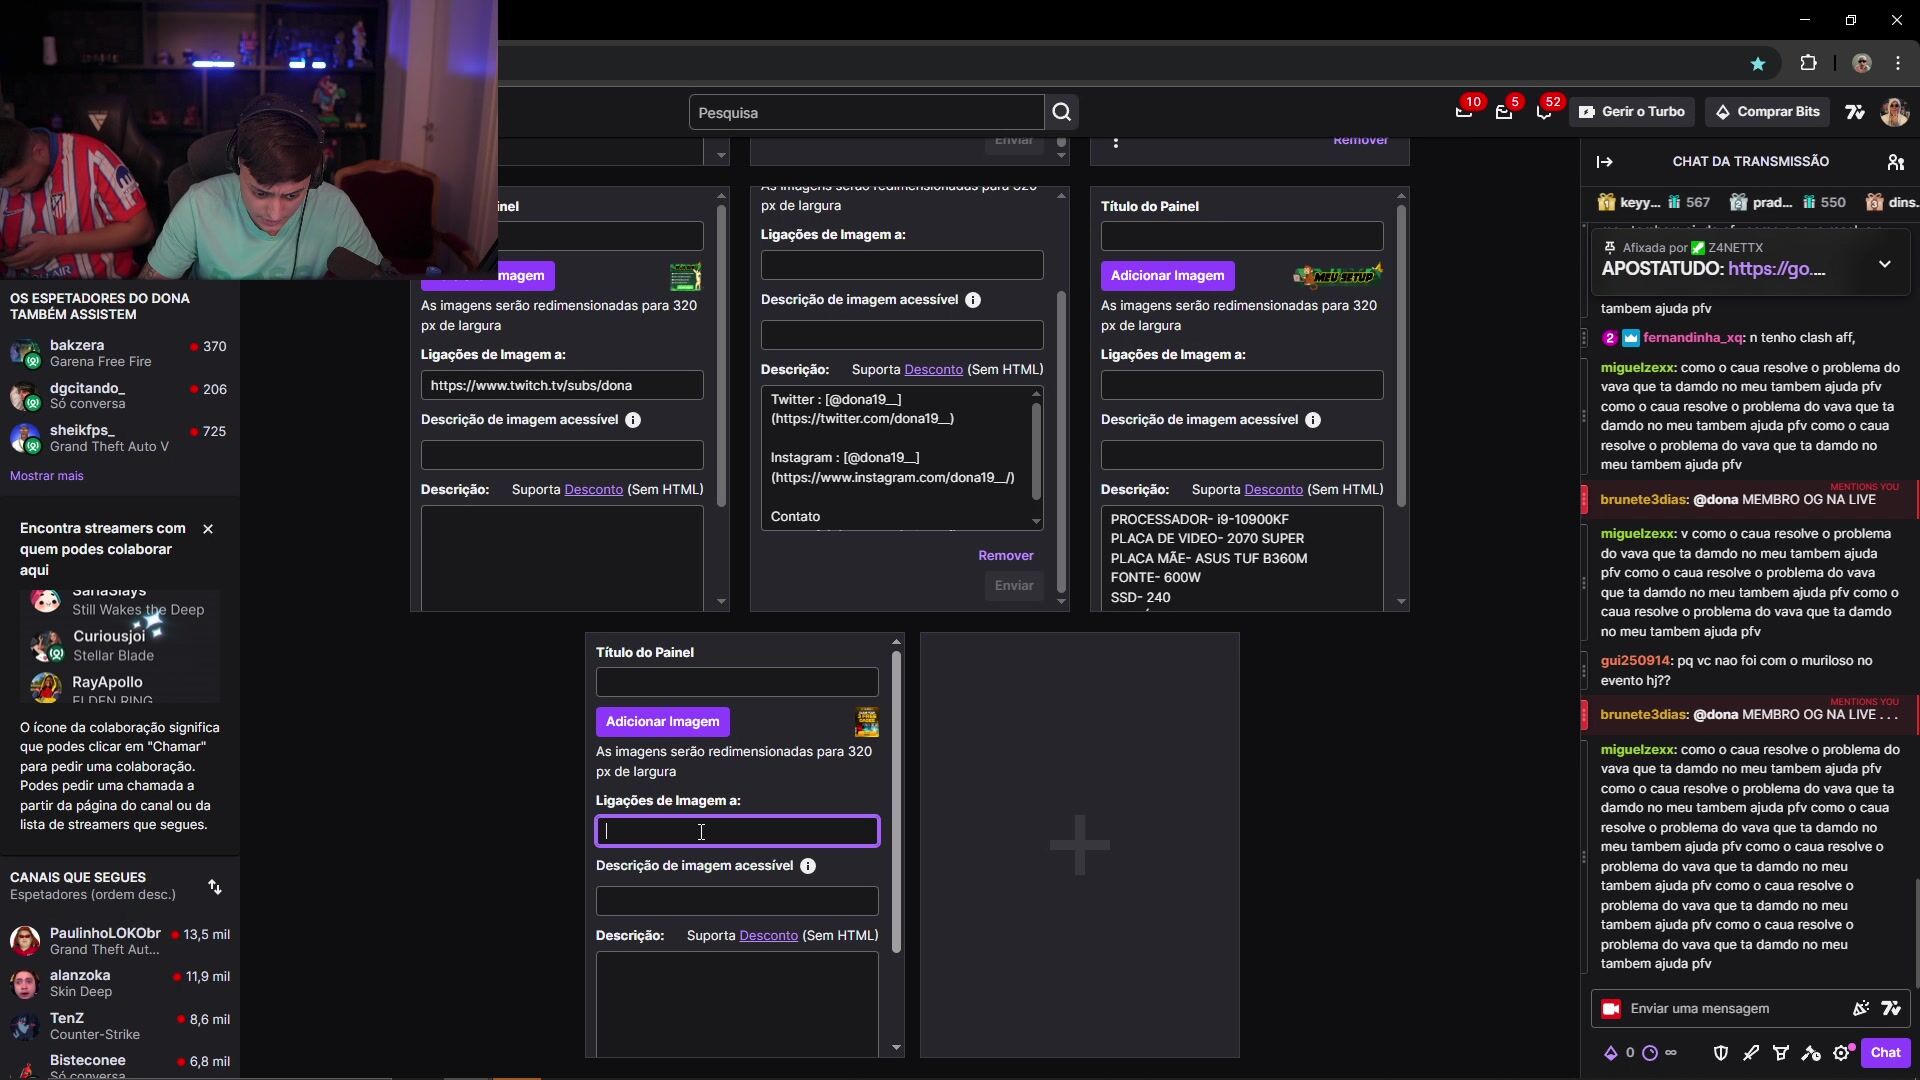Sort followed channels with arrows icon

(x=215, y=887)
